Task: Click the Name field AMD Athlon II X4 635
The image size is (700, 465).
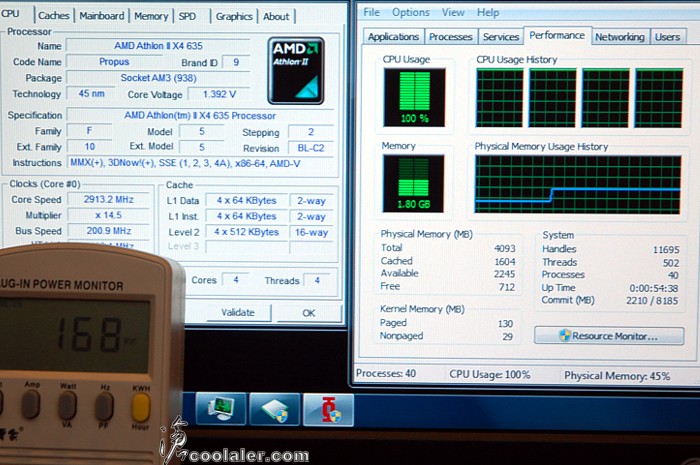Action: coord(158,46)
